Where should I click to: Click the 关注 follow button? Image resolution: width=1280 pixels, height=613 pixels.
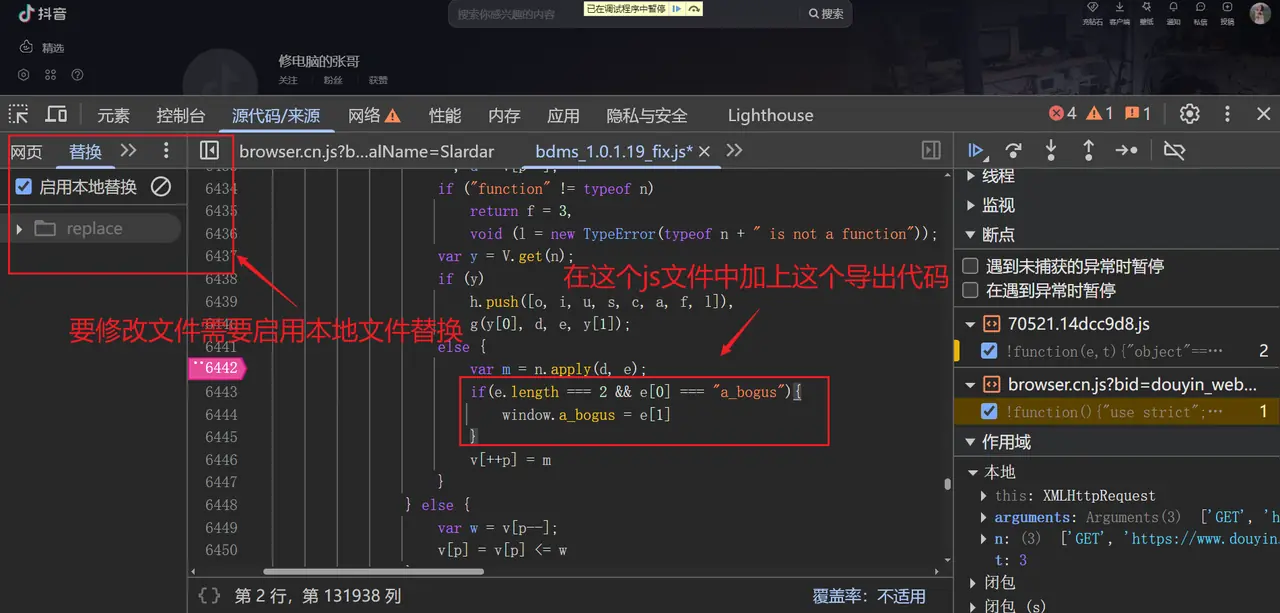pos(290,79)
